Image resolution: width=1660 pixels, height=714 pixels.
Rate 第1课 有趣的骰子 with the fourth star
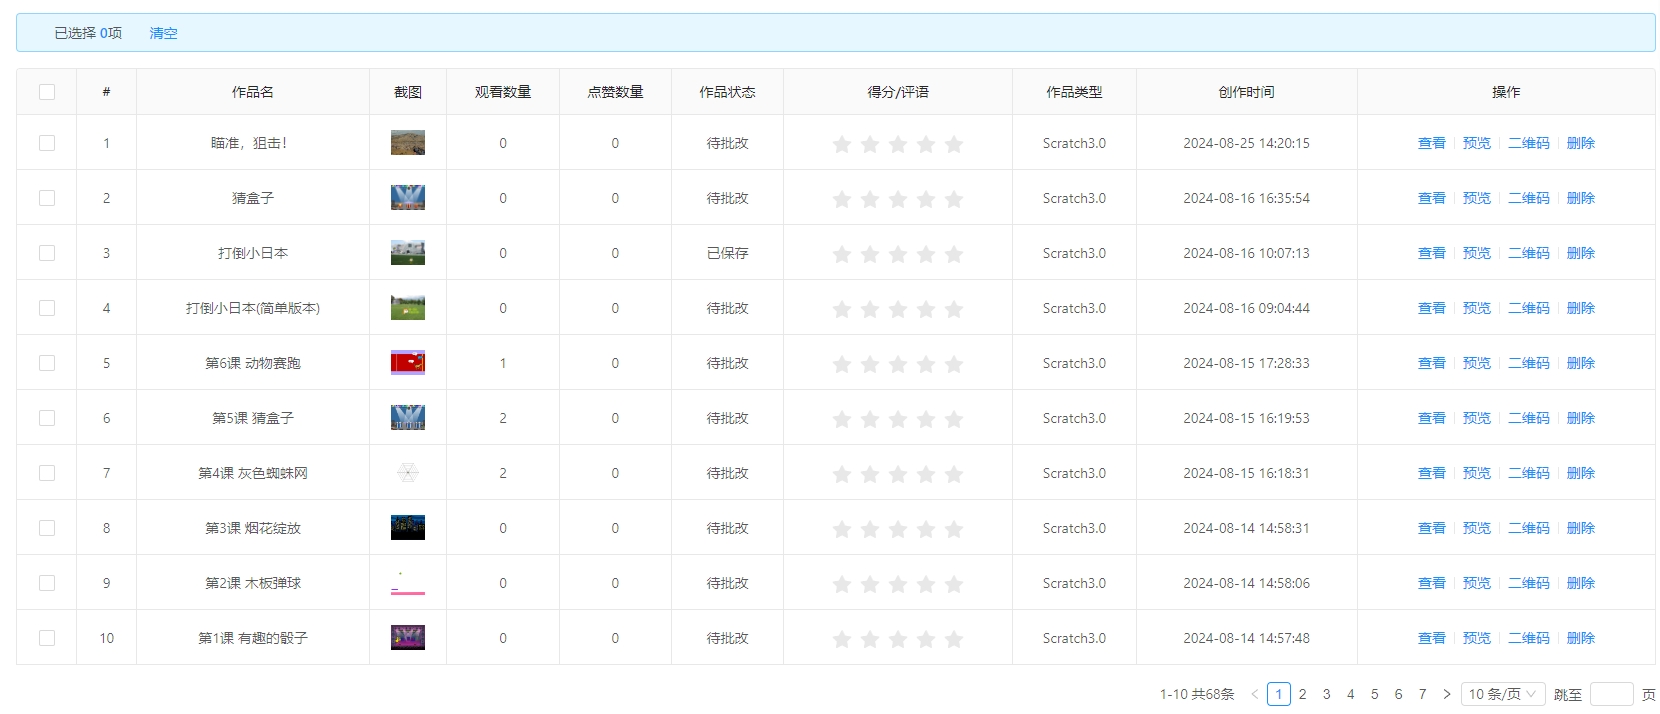(926, 639)
